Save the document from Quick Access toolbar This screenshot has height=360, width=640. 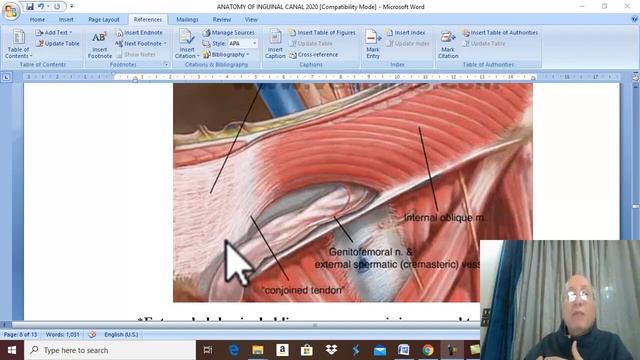(30, 7)
